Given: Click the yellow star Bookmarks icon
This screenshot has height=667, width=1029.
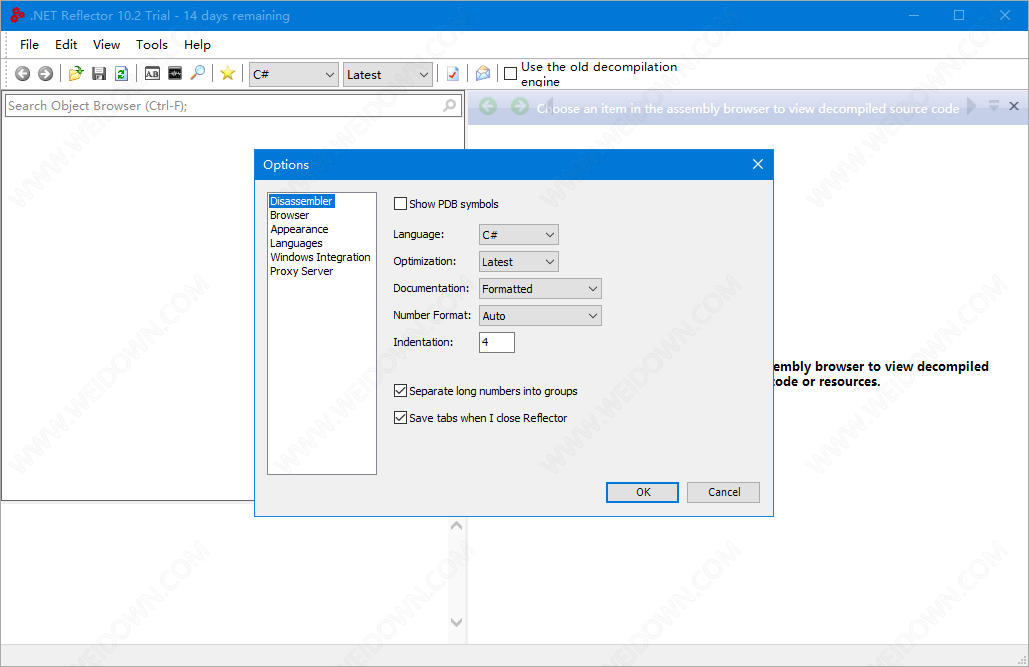Looking at the screenshot, I should (228, 73).
